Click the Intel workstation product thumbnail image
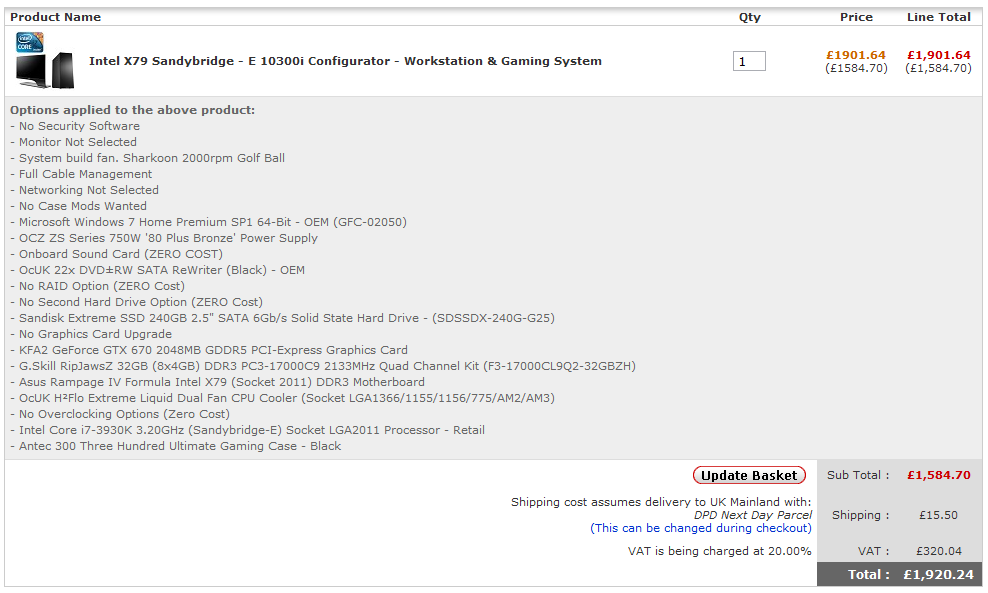Viewport: 988px width, 593px height. pyautogui.click(x=45, y=60)
